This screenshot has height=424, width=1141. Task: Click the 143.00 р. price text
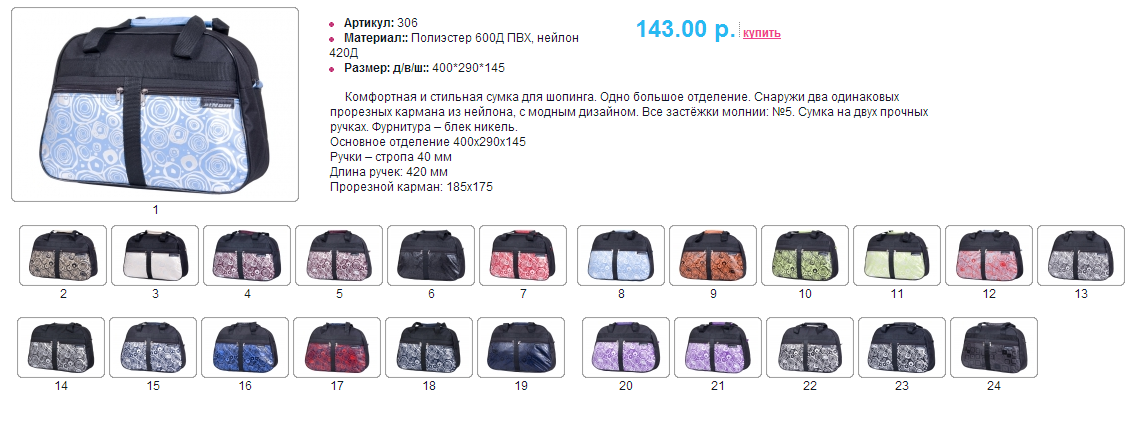[x=685, y=29]
